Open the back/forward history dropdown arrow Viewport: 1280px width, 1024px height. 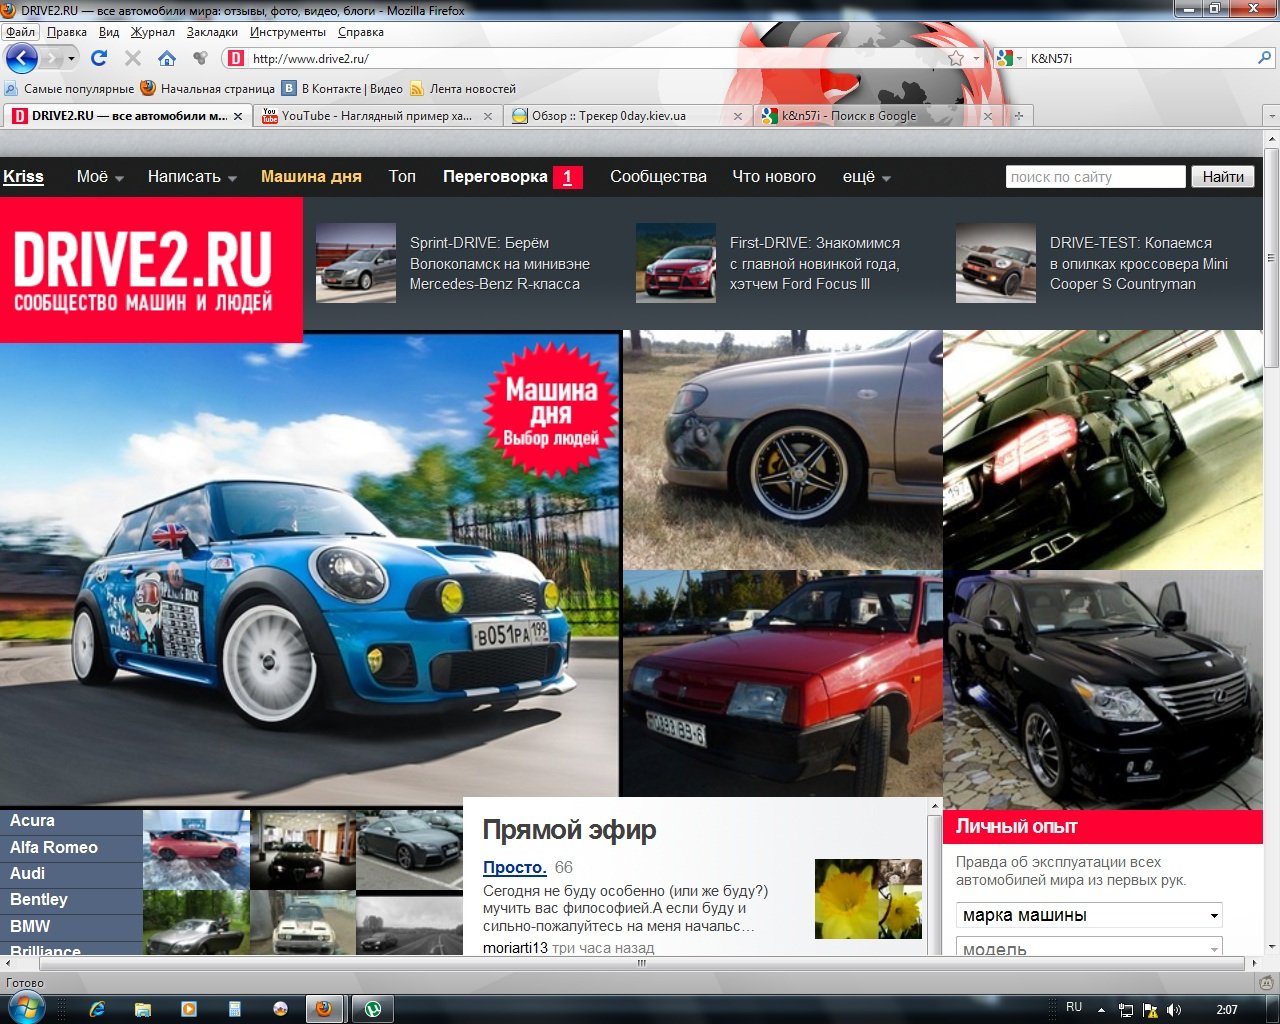[x=71, y=58]
